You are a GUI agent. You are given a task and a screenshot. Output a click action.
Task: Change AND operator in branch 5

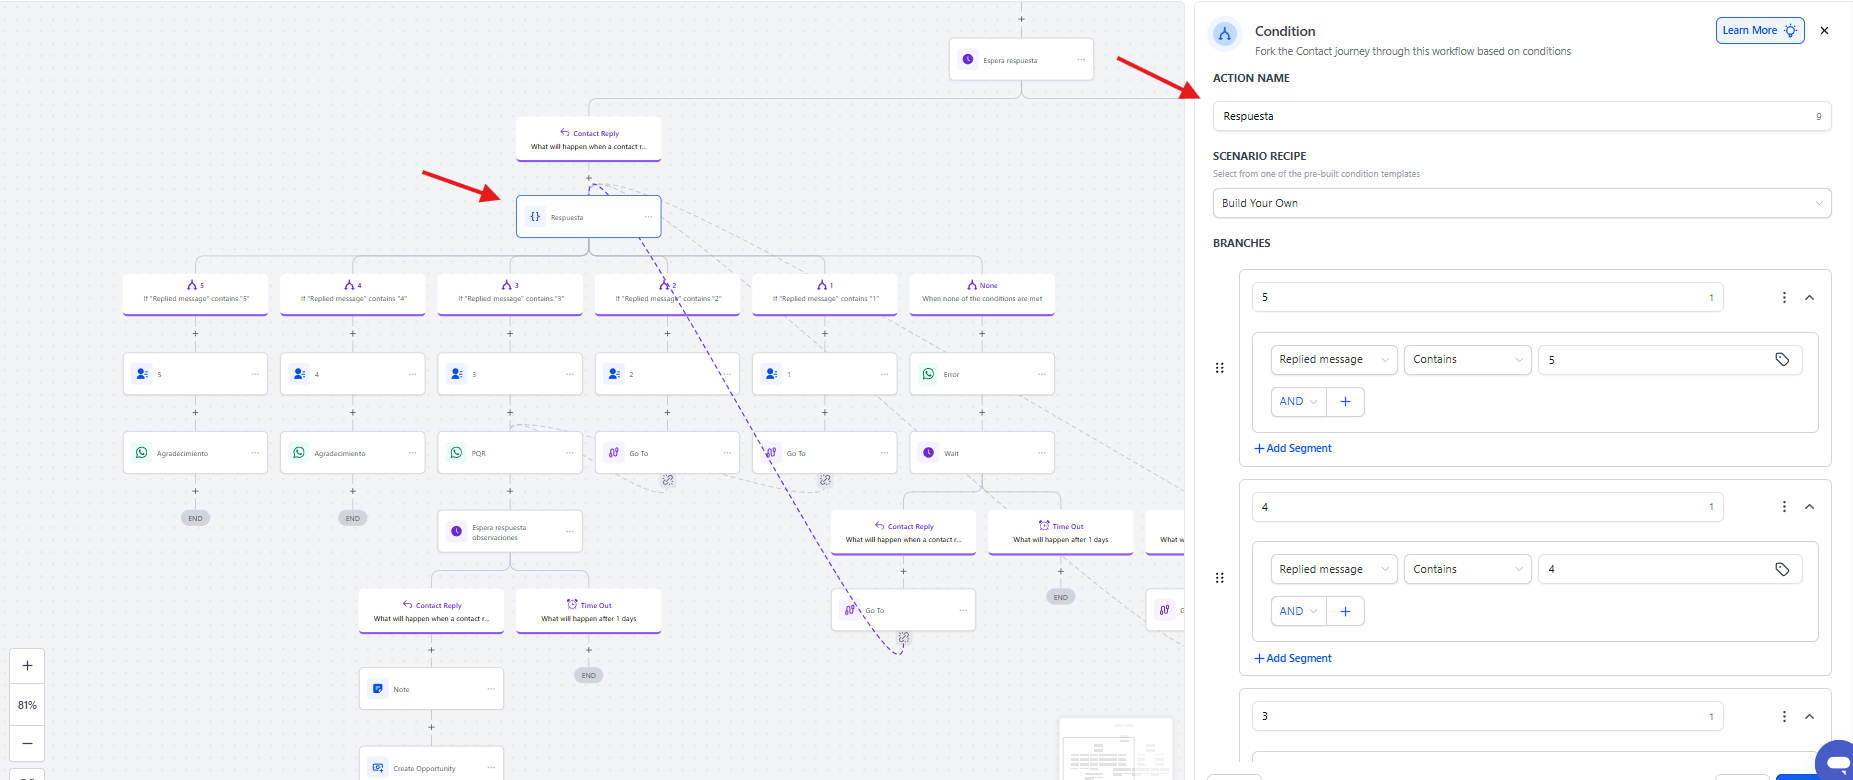point(1298,402)
